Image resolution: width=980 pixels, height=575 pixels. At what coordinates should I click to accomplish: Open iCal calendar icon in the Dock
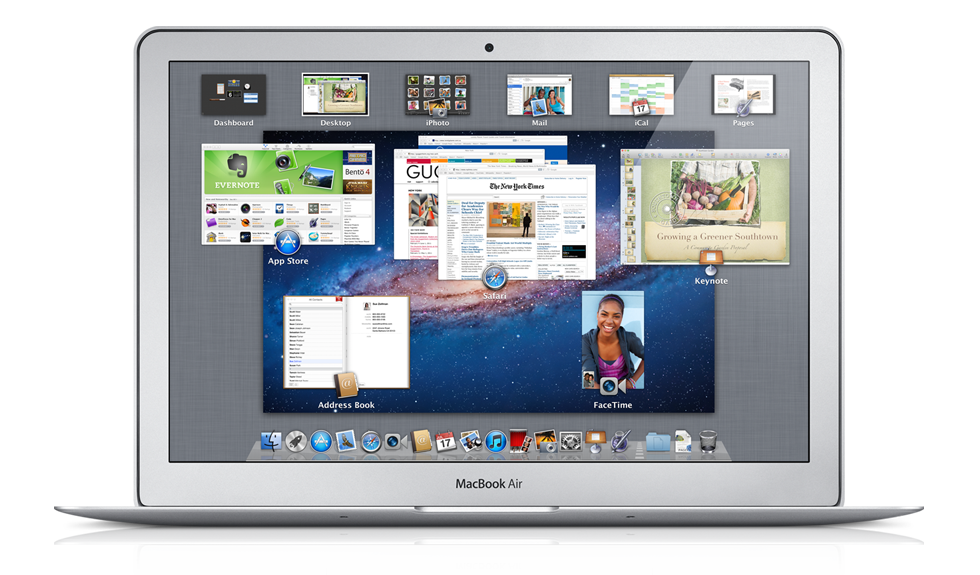coord(445,442)
